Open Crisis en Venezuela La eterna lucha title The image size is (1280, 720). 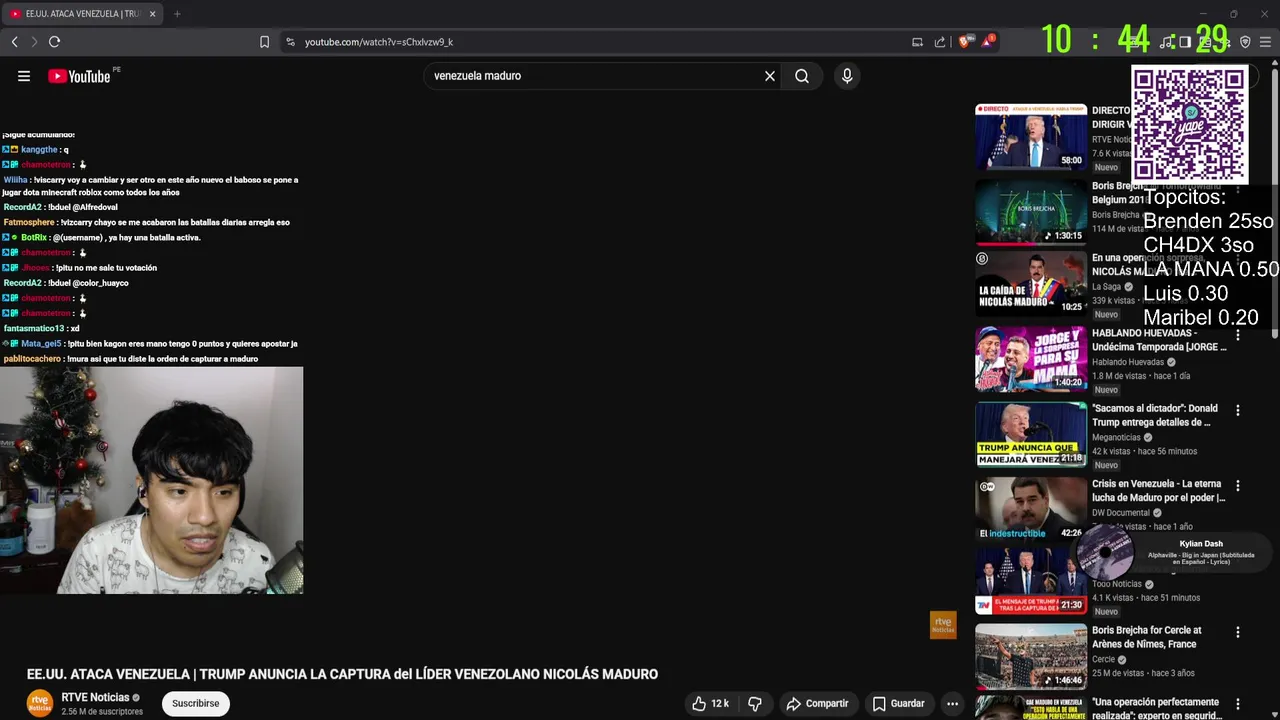(x=1158, y=491)
